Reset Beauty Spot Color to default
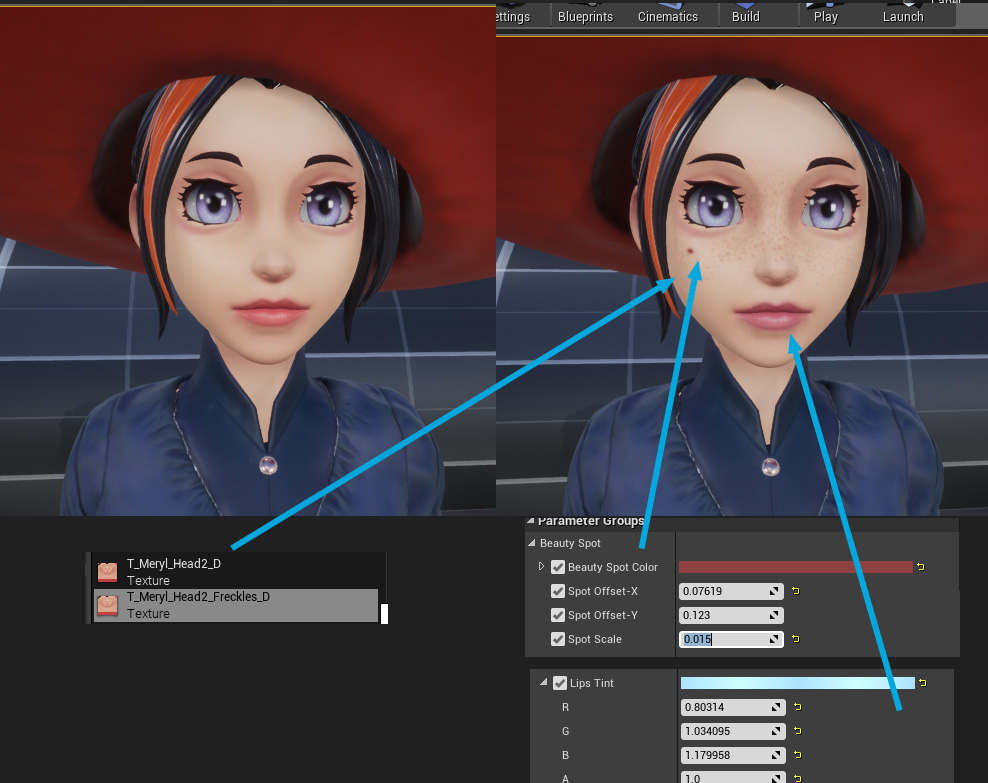The height and width of the screenshot is (783, 988). [921, 567]
